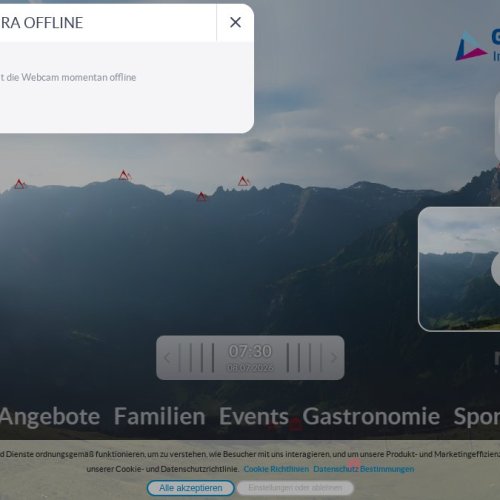Image resolution: width=500 pixels, height=500 pixels.
Task: Select the 07:30 time display
Action: 250,351
